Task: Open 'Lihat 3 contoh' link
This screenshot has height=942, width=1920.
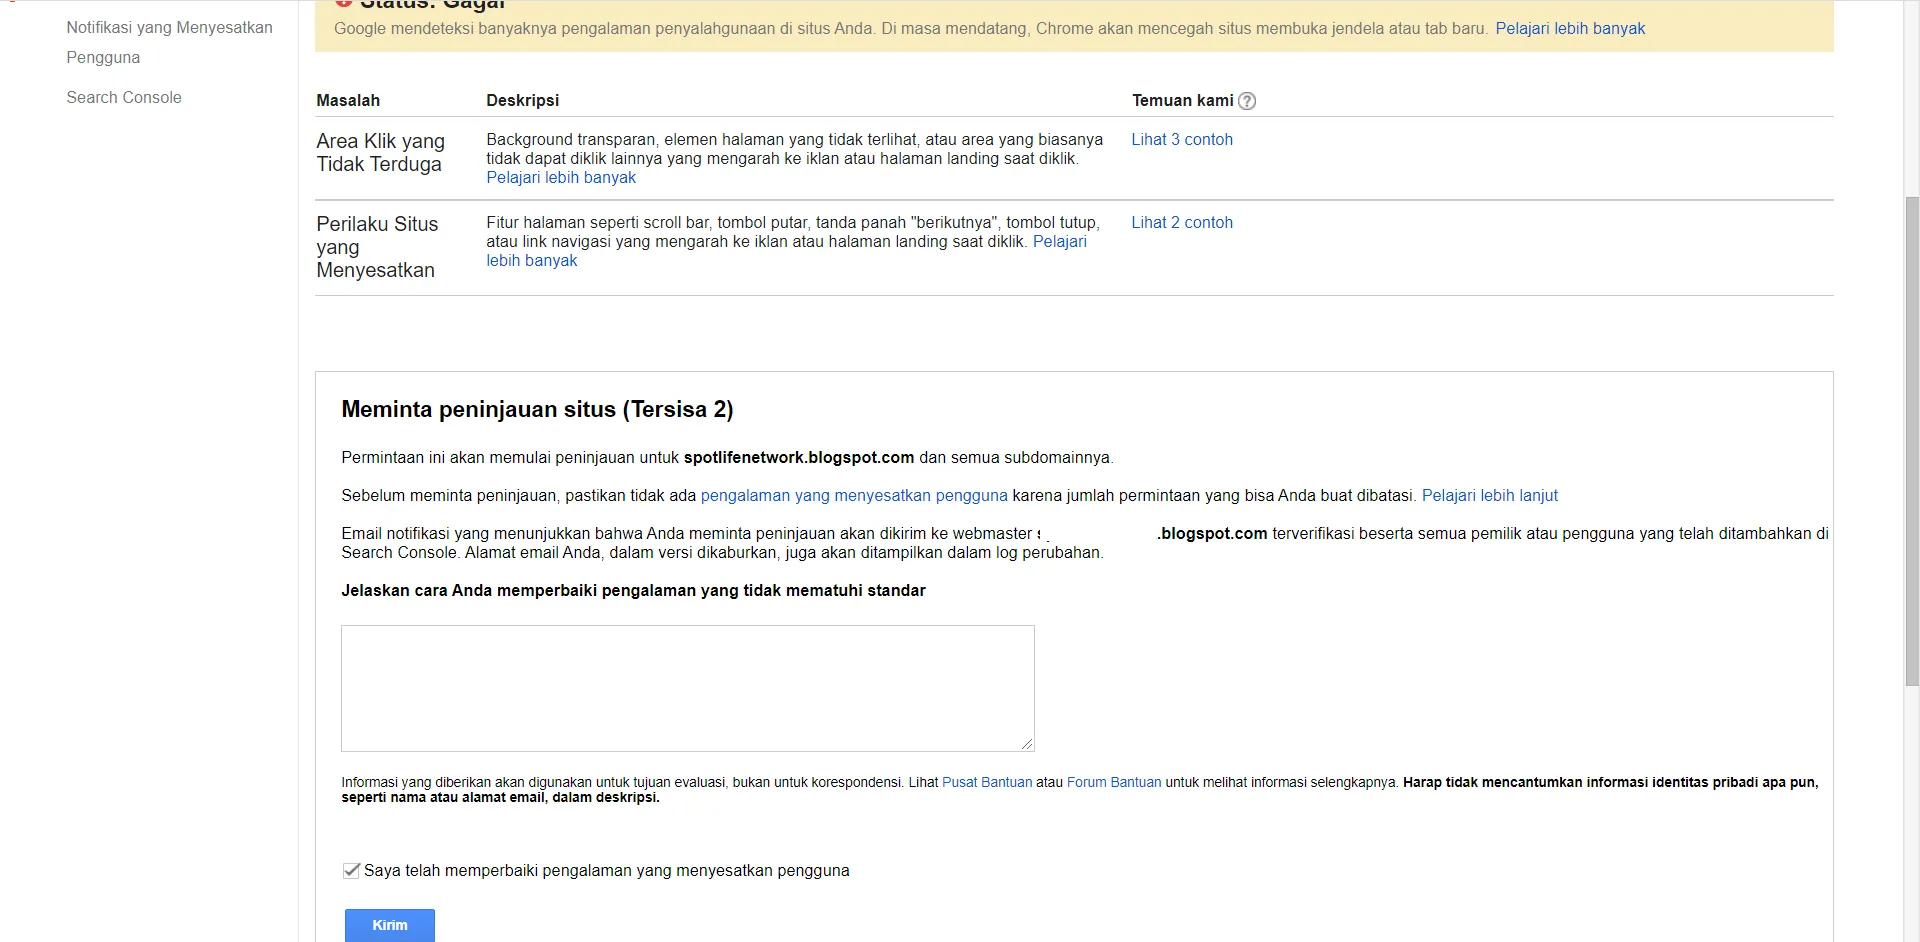Action: coord(1182,140)
